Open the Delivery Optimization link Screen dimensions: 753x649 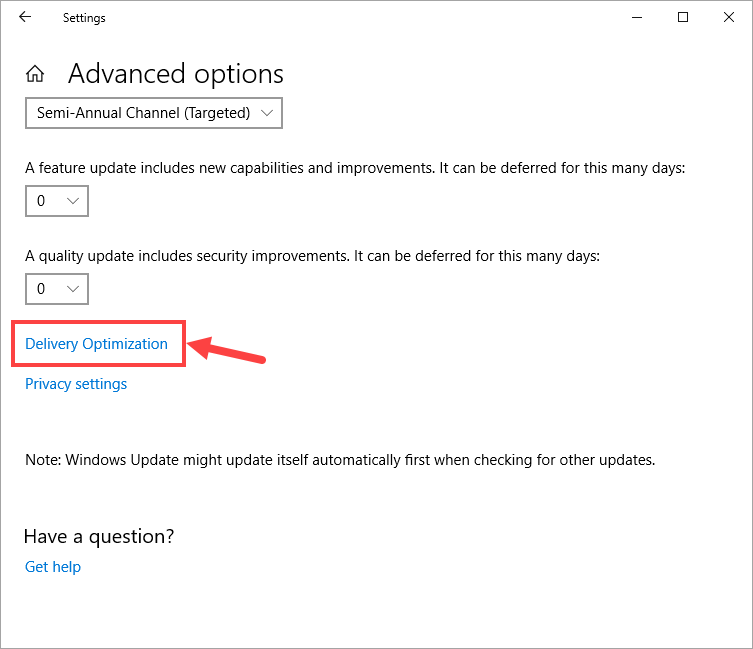96,344
